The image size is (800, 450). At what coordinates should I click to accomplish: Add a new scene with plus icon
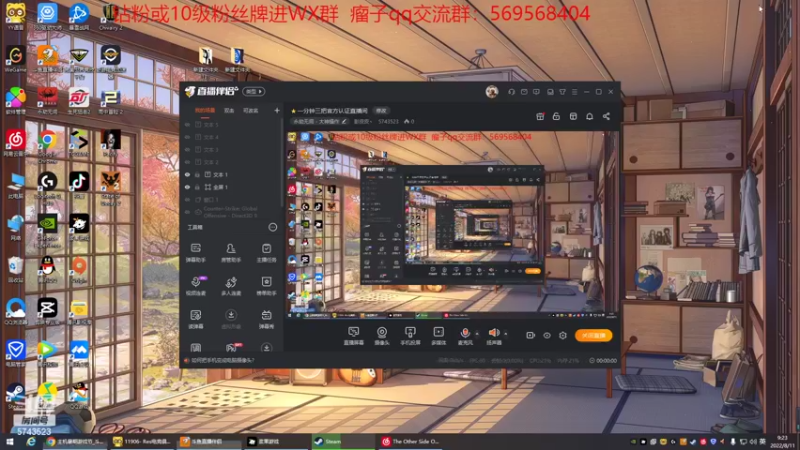tap(277, 110)
